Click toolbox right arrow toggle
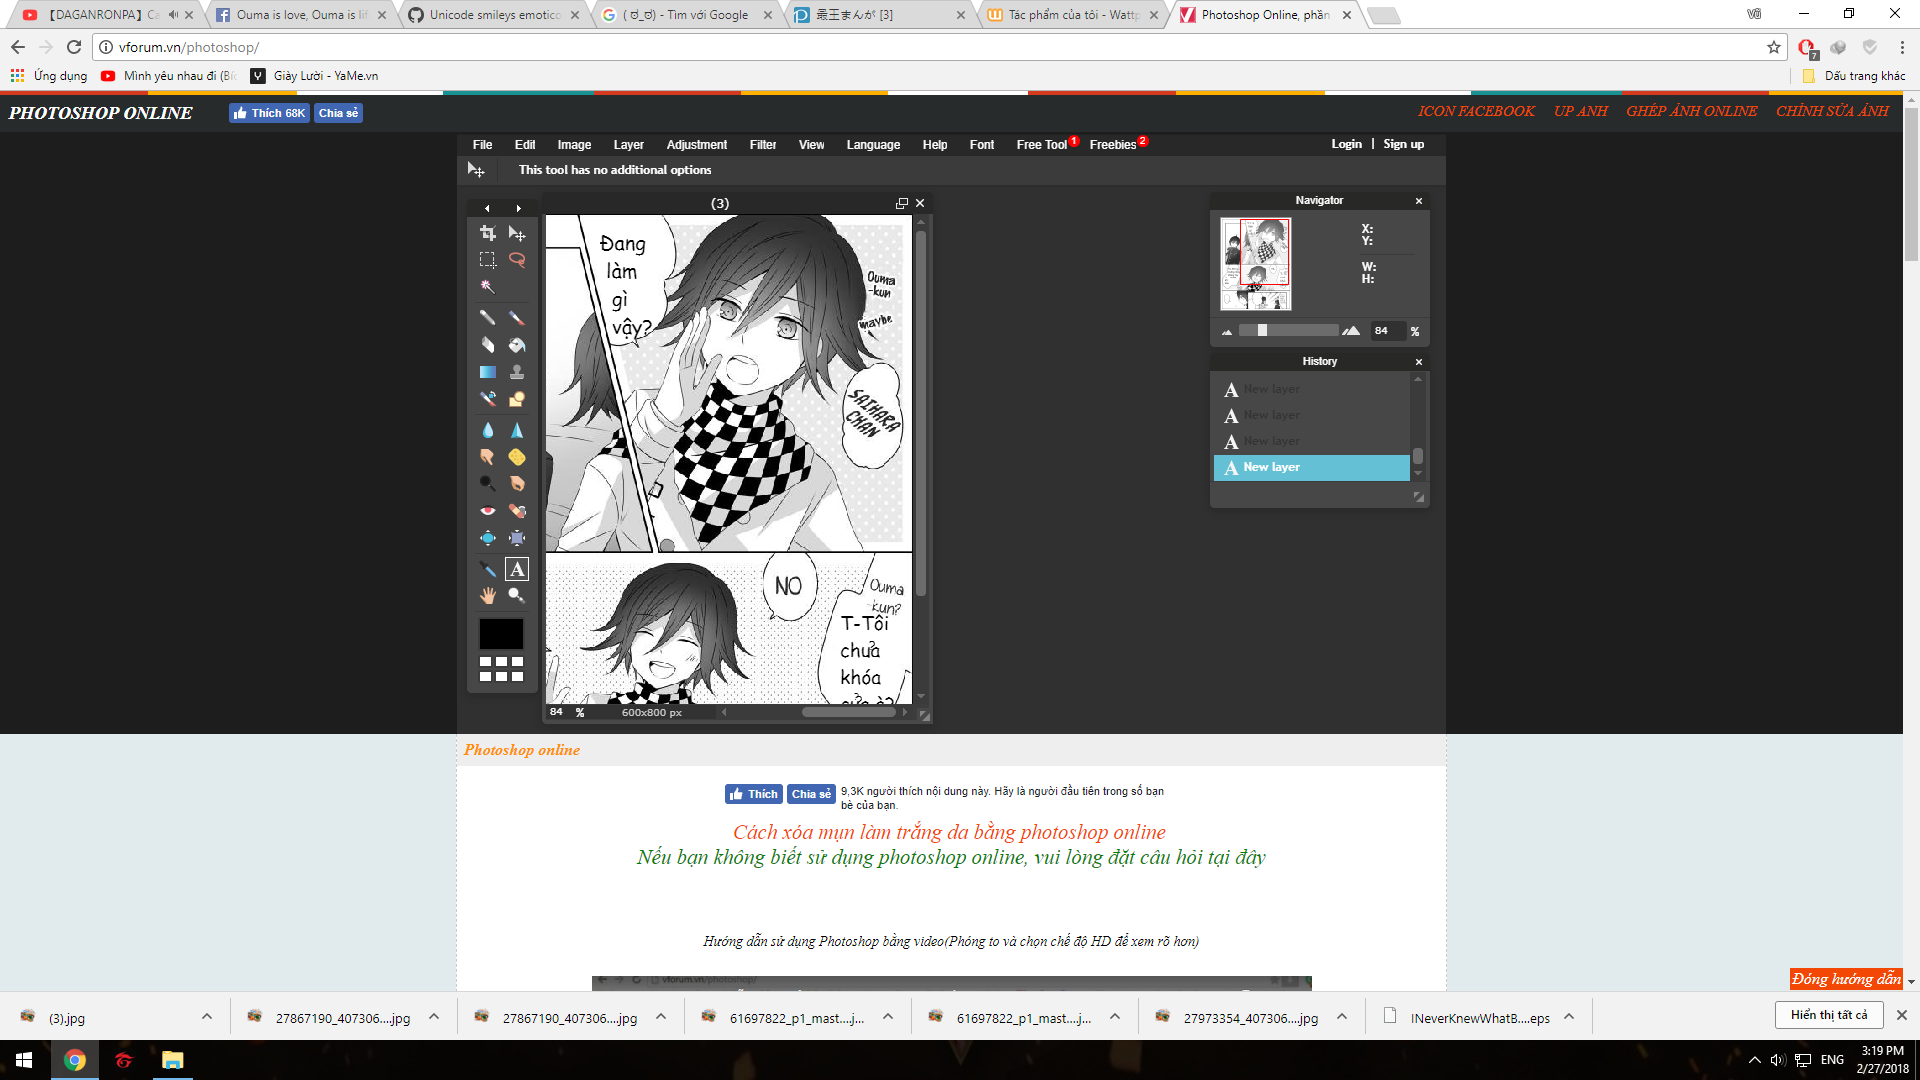This screenshot has height=1080, width=1920. (x=518, y=209)
